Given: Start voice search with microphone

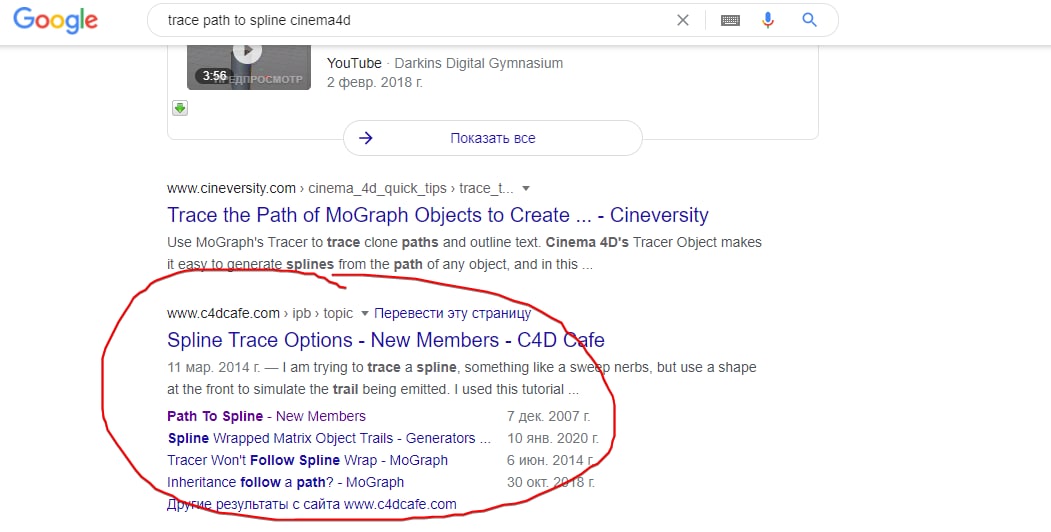Looking at the screenshot, I should (768, 20).
